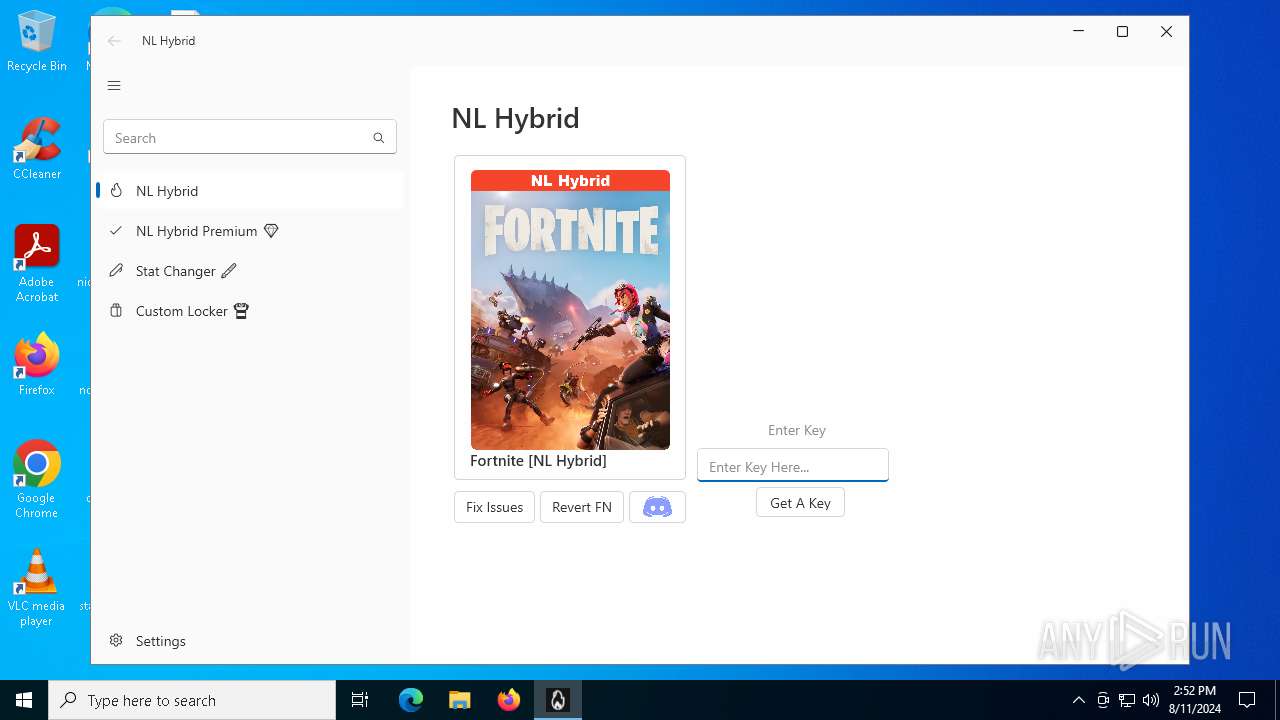
Task: Open the Windows Start menu
Action: point(24,700)
